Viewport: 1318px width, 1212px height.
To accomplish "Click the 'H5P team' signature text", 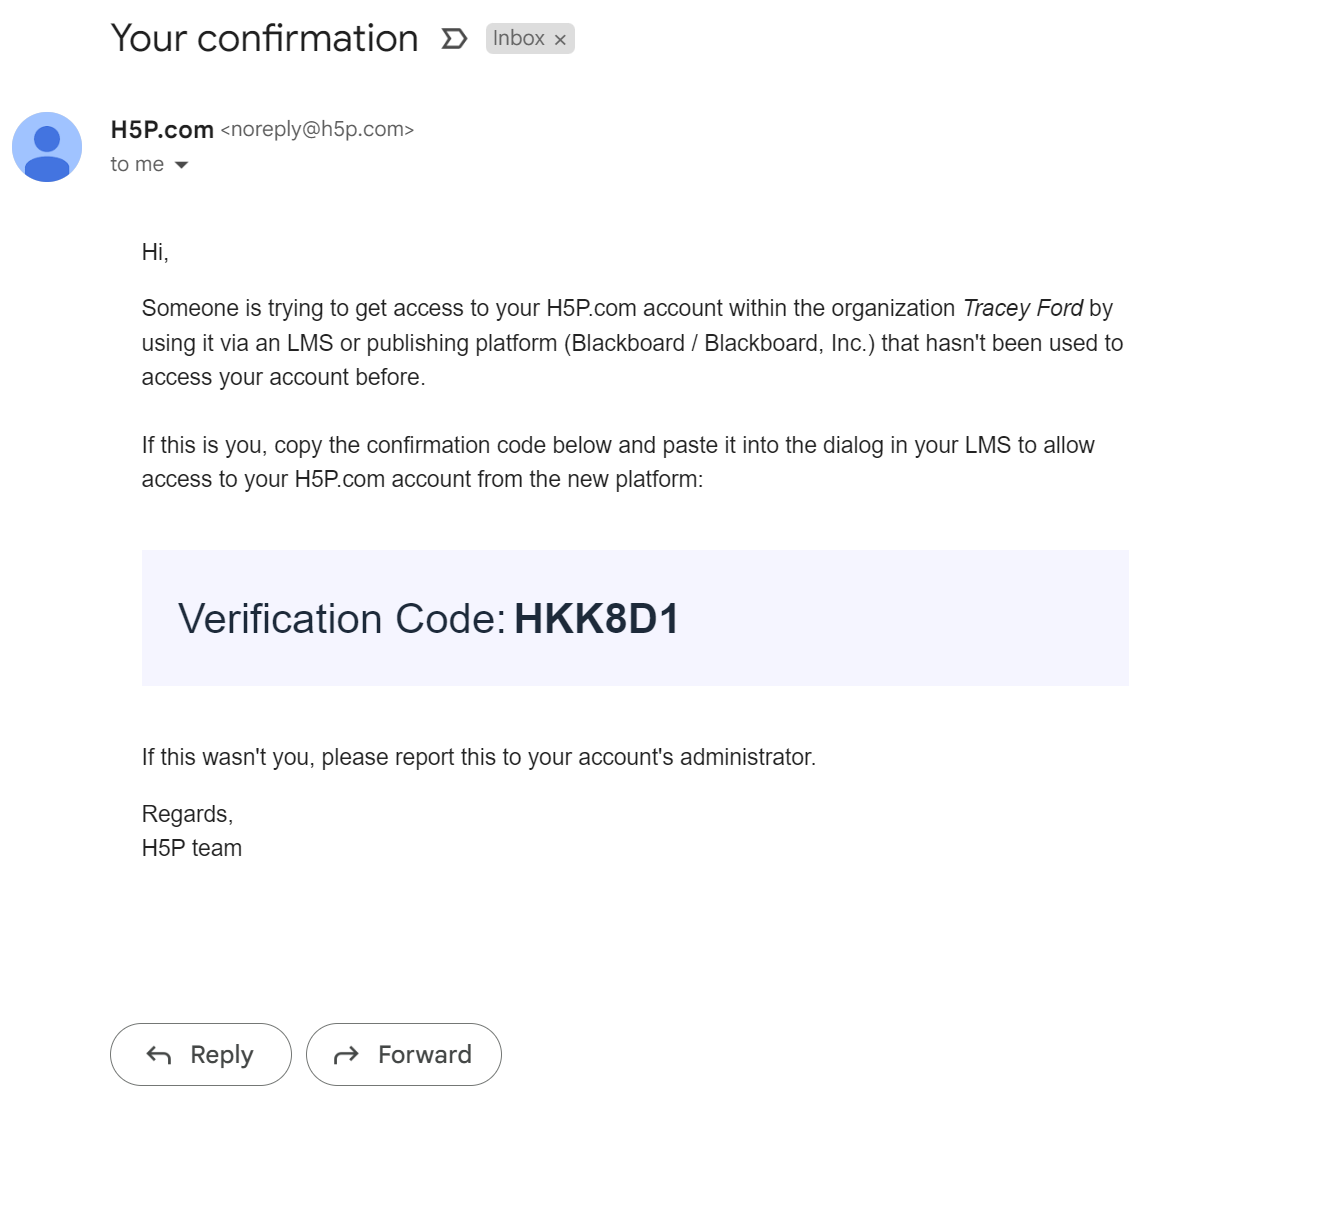I will [192, 848].
